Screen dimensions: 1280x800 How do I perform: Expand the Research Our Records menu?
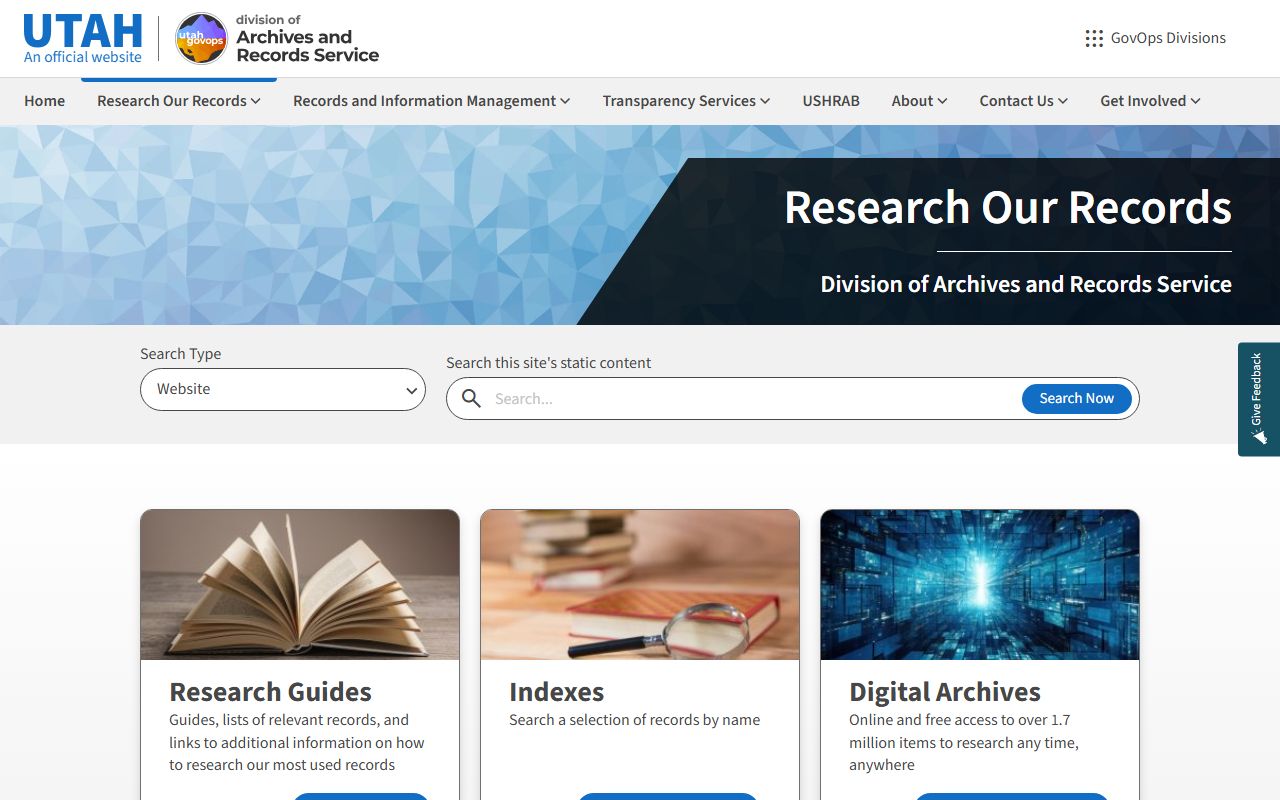point(179,101)
